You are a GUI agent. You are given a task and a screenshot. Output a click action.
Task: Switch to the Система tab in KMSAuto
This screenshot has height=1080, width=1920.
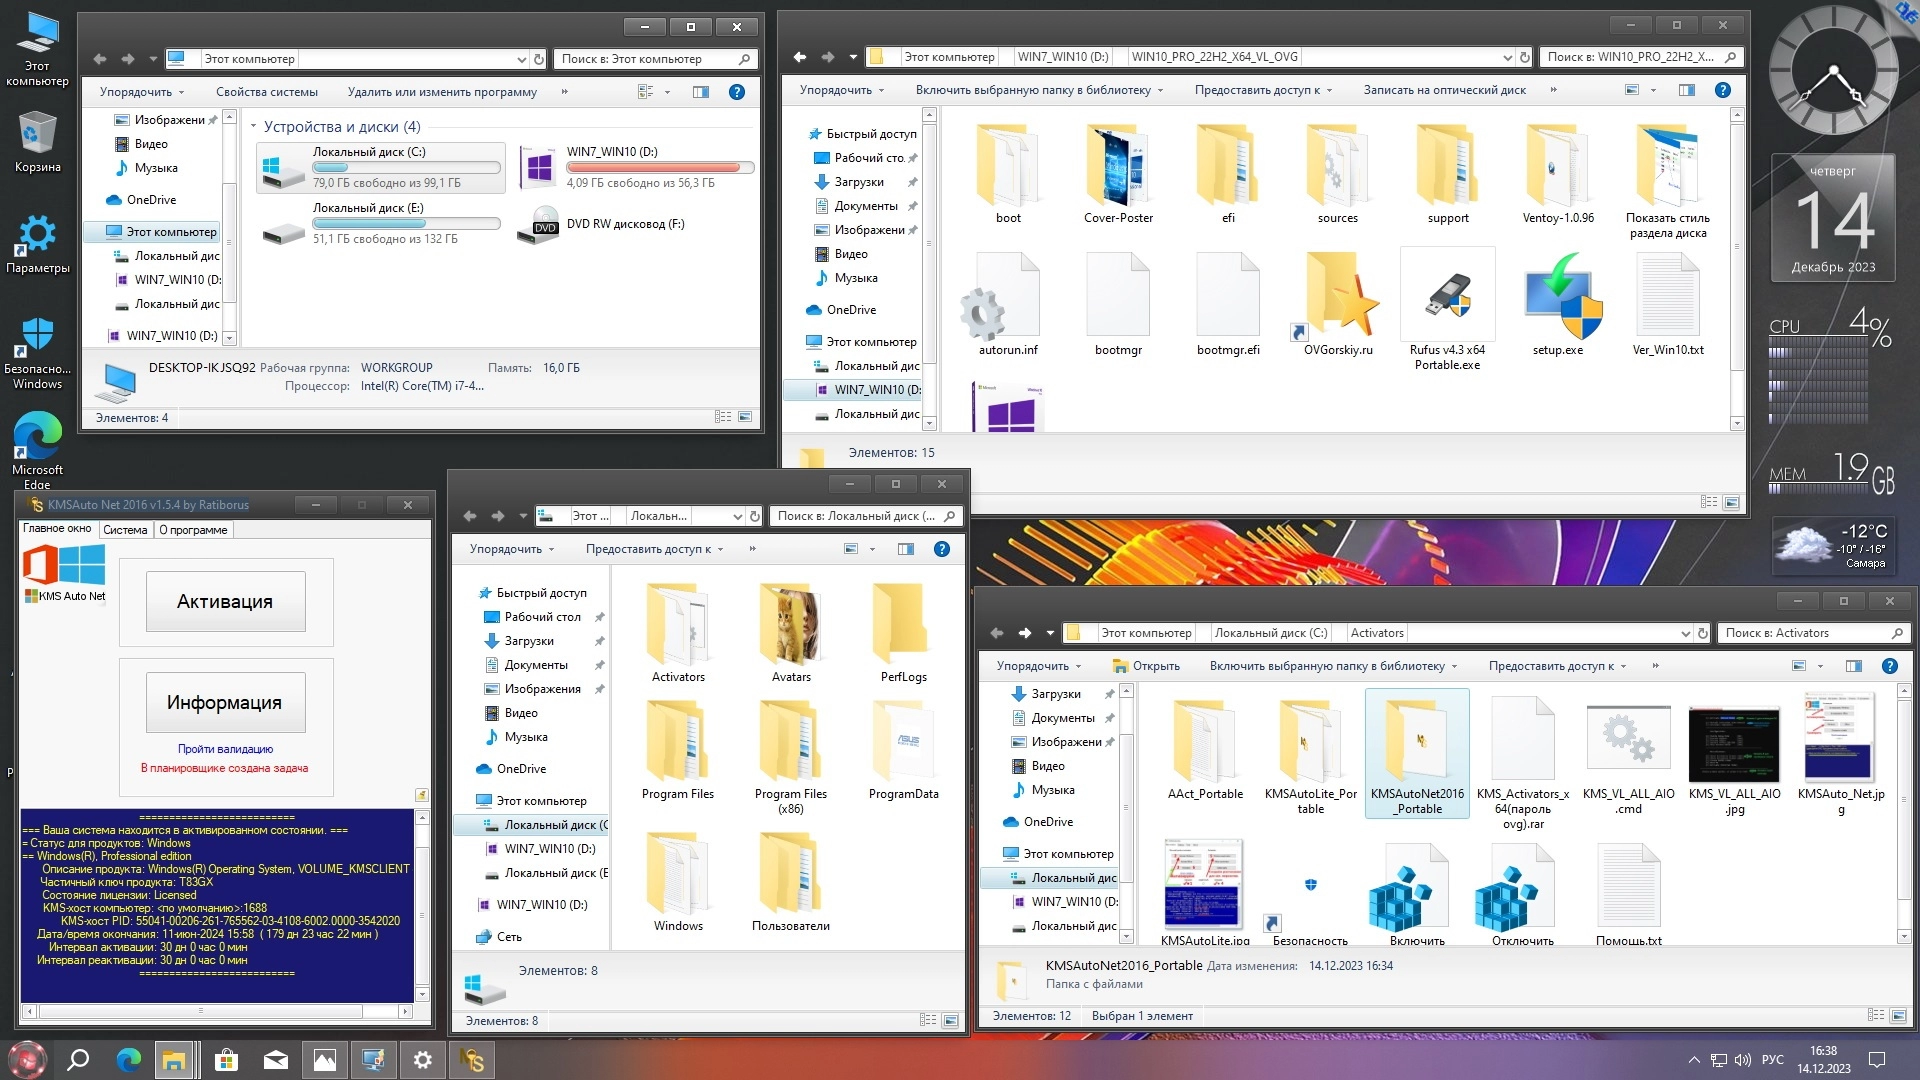point(125,530)
